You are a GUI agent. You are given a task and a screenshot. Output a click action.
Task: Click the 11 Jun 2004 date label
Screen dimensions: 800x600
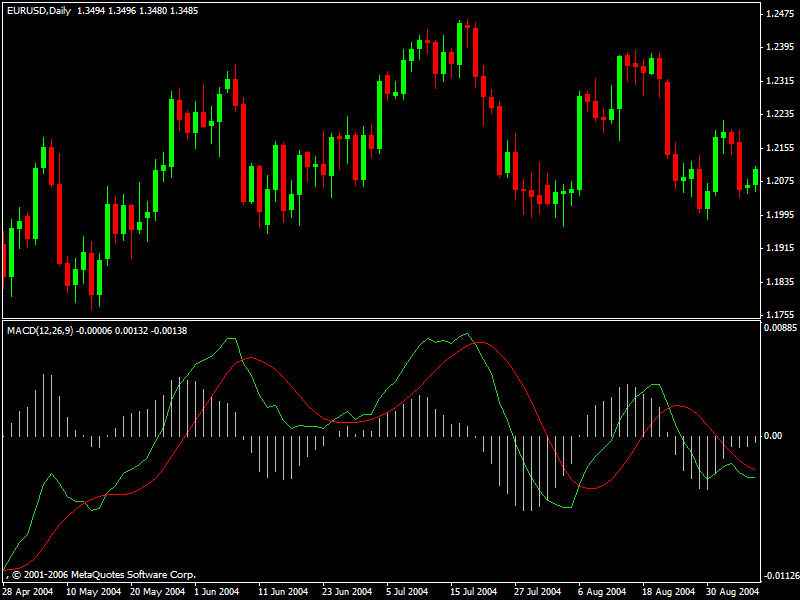[x=283, y=592]
